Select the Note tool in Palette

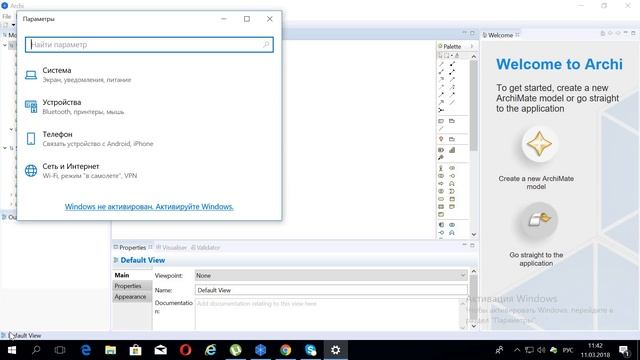(x=441, y=121)
